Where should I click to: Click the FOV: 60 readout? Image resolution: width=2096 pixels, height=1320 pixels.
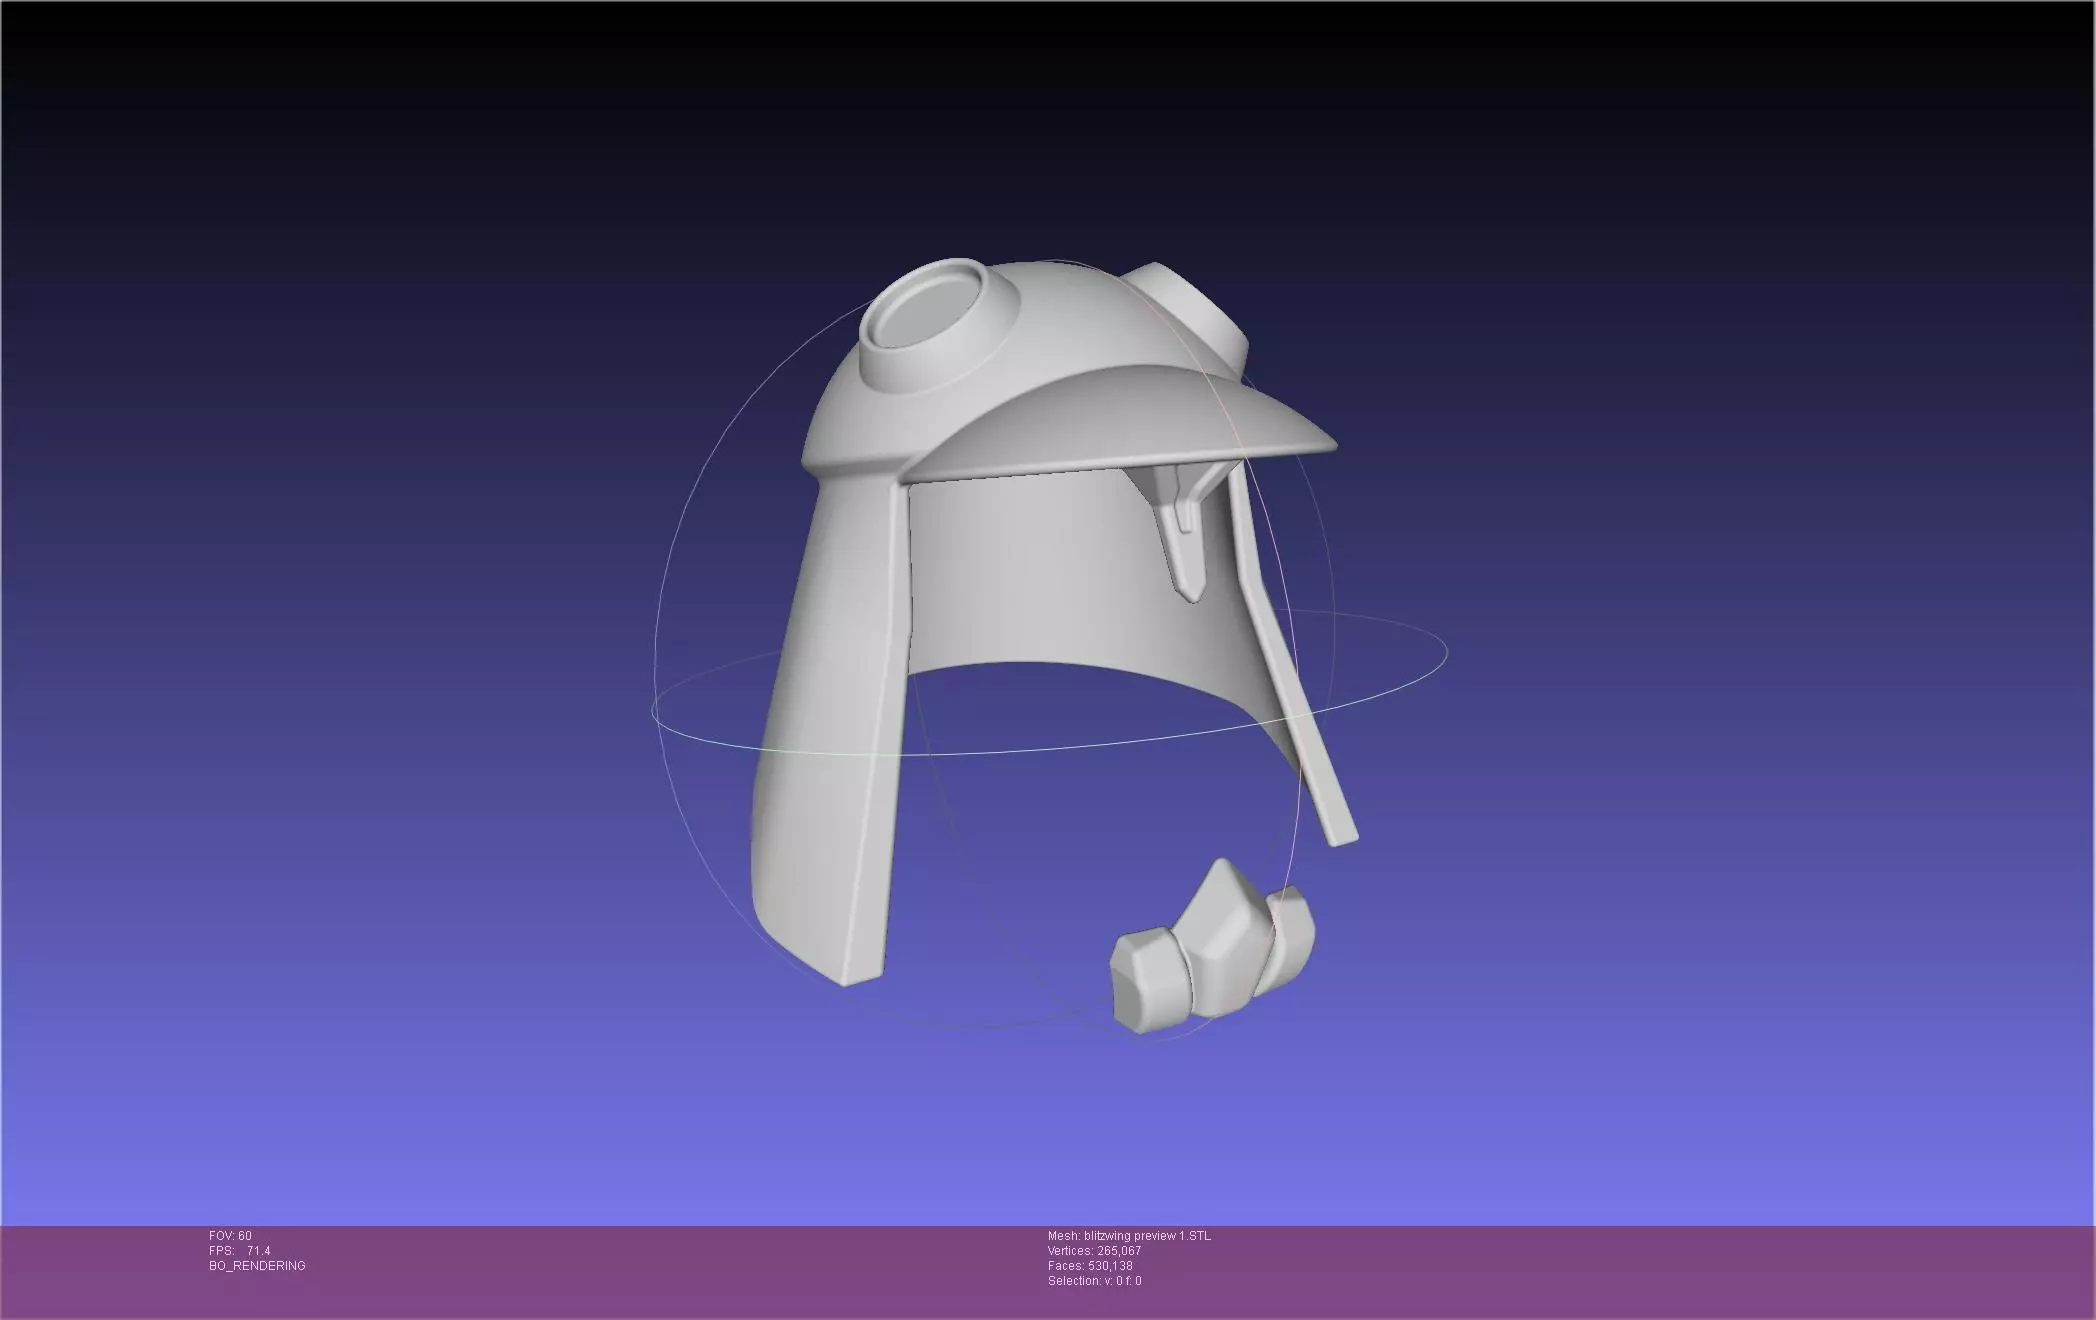tap(231, 1236)
